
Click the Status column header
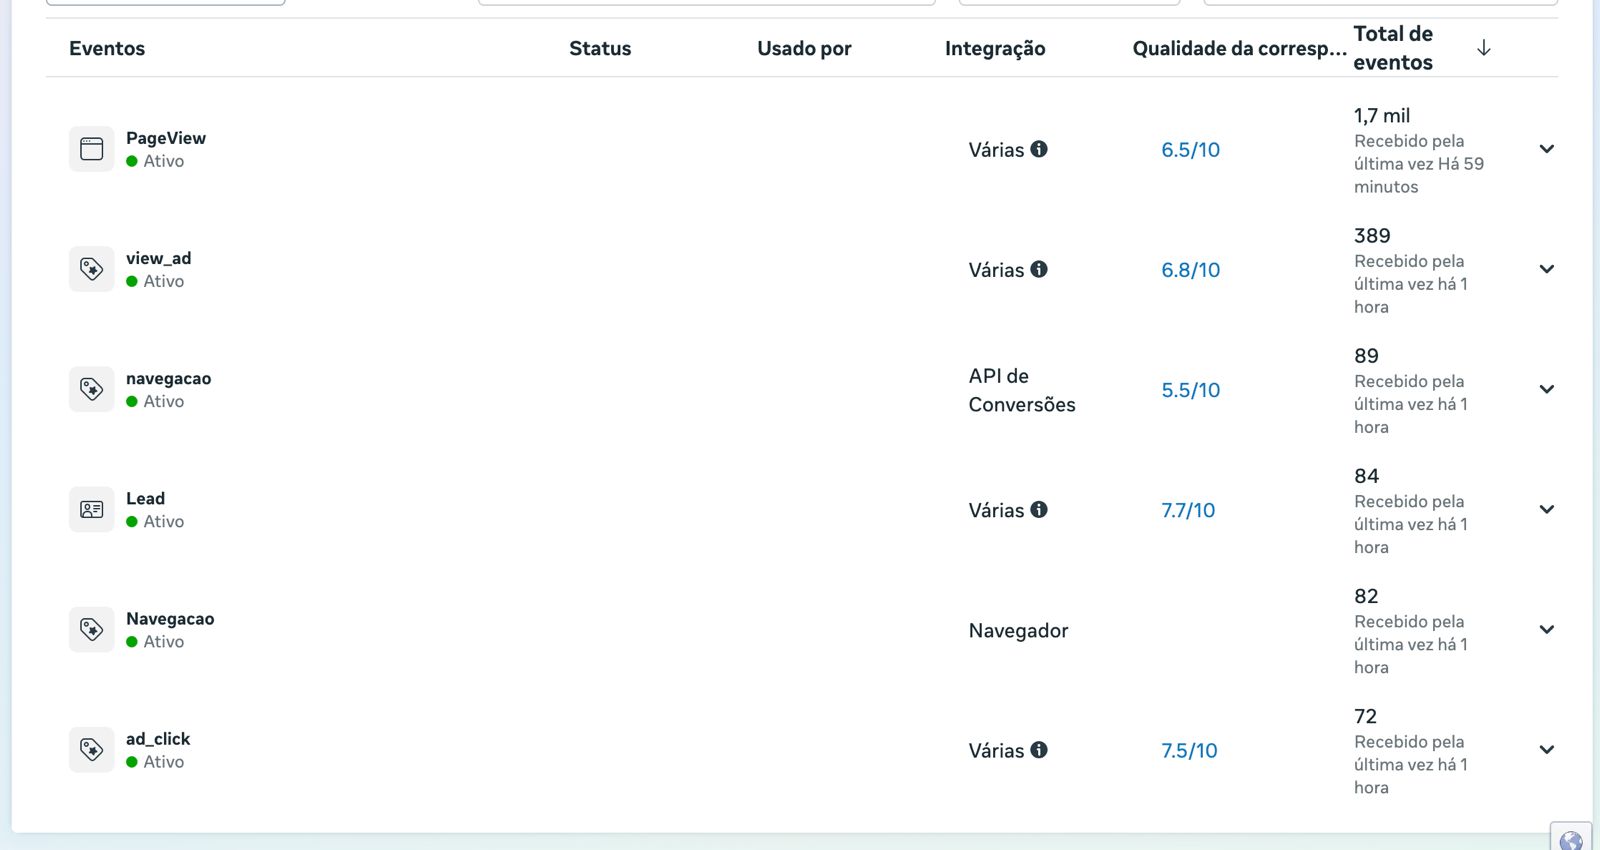point(600,48)
